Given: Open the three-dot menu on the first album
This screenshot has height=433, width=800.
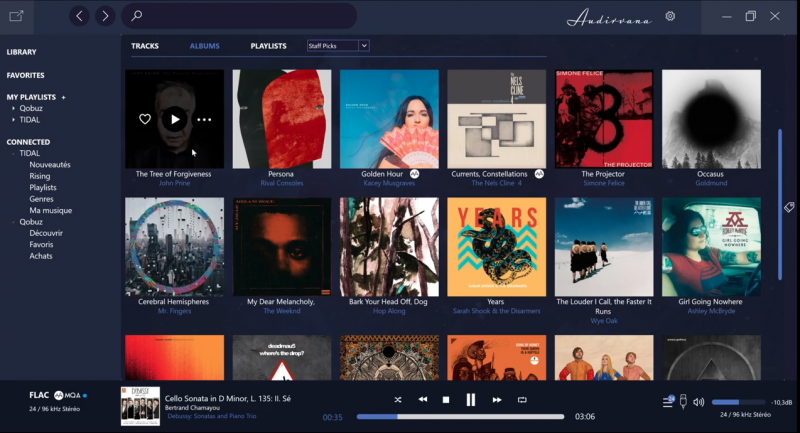Looking at the screenshot, I should (204, 119).
